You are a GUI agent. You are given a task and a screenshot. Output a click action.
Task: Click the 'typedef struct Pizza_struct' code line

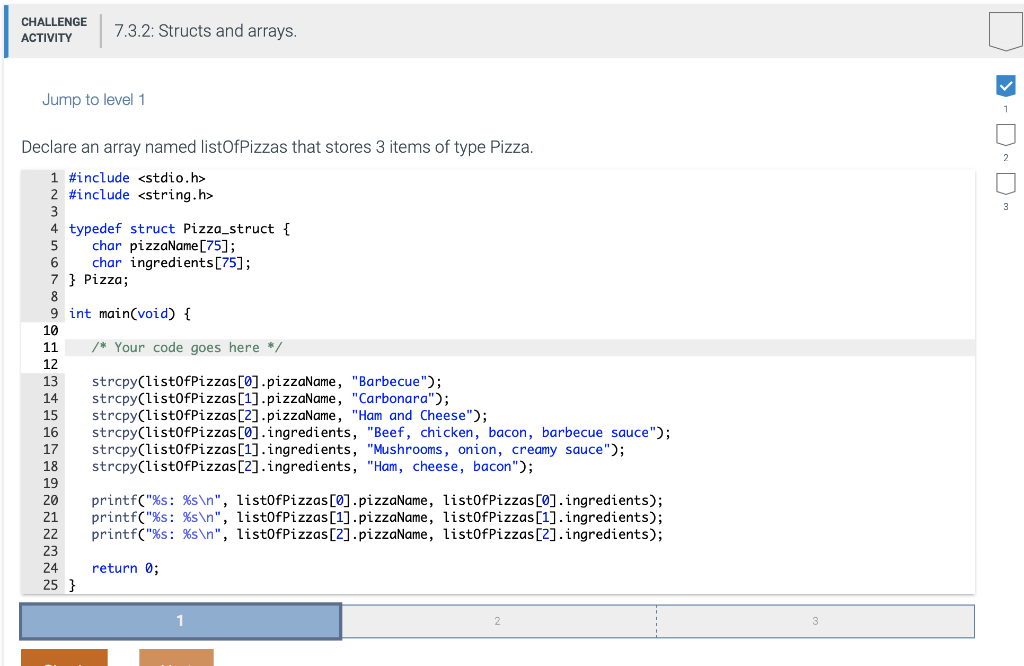180,229
